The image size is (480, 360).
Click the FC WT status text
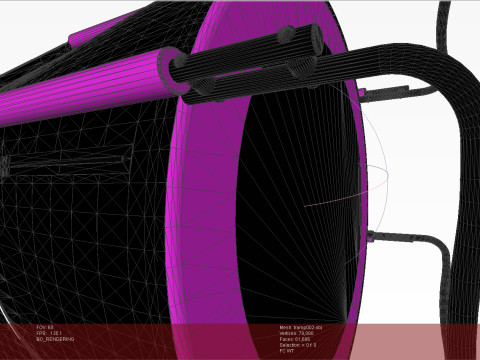click(x=287, y=351)
